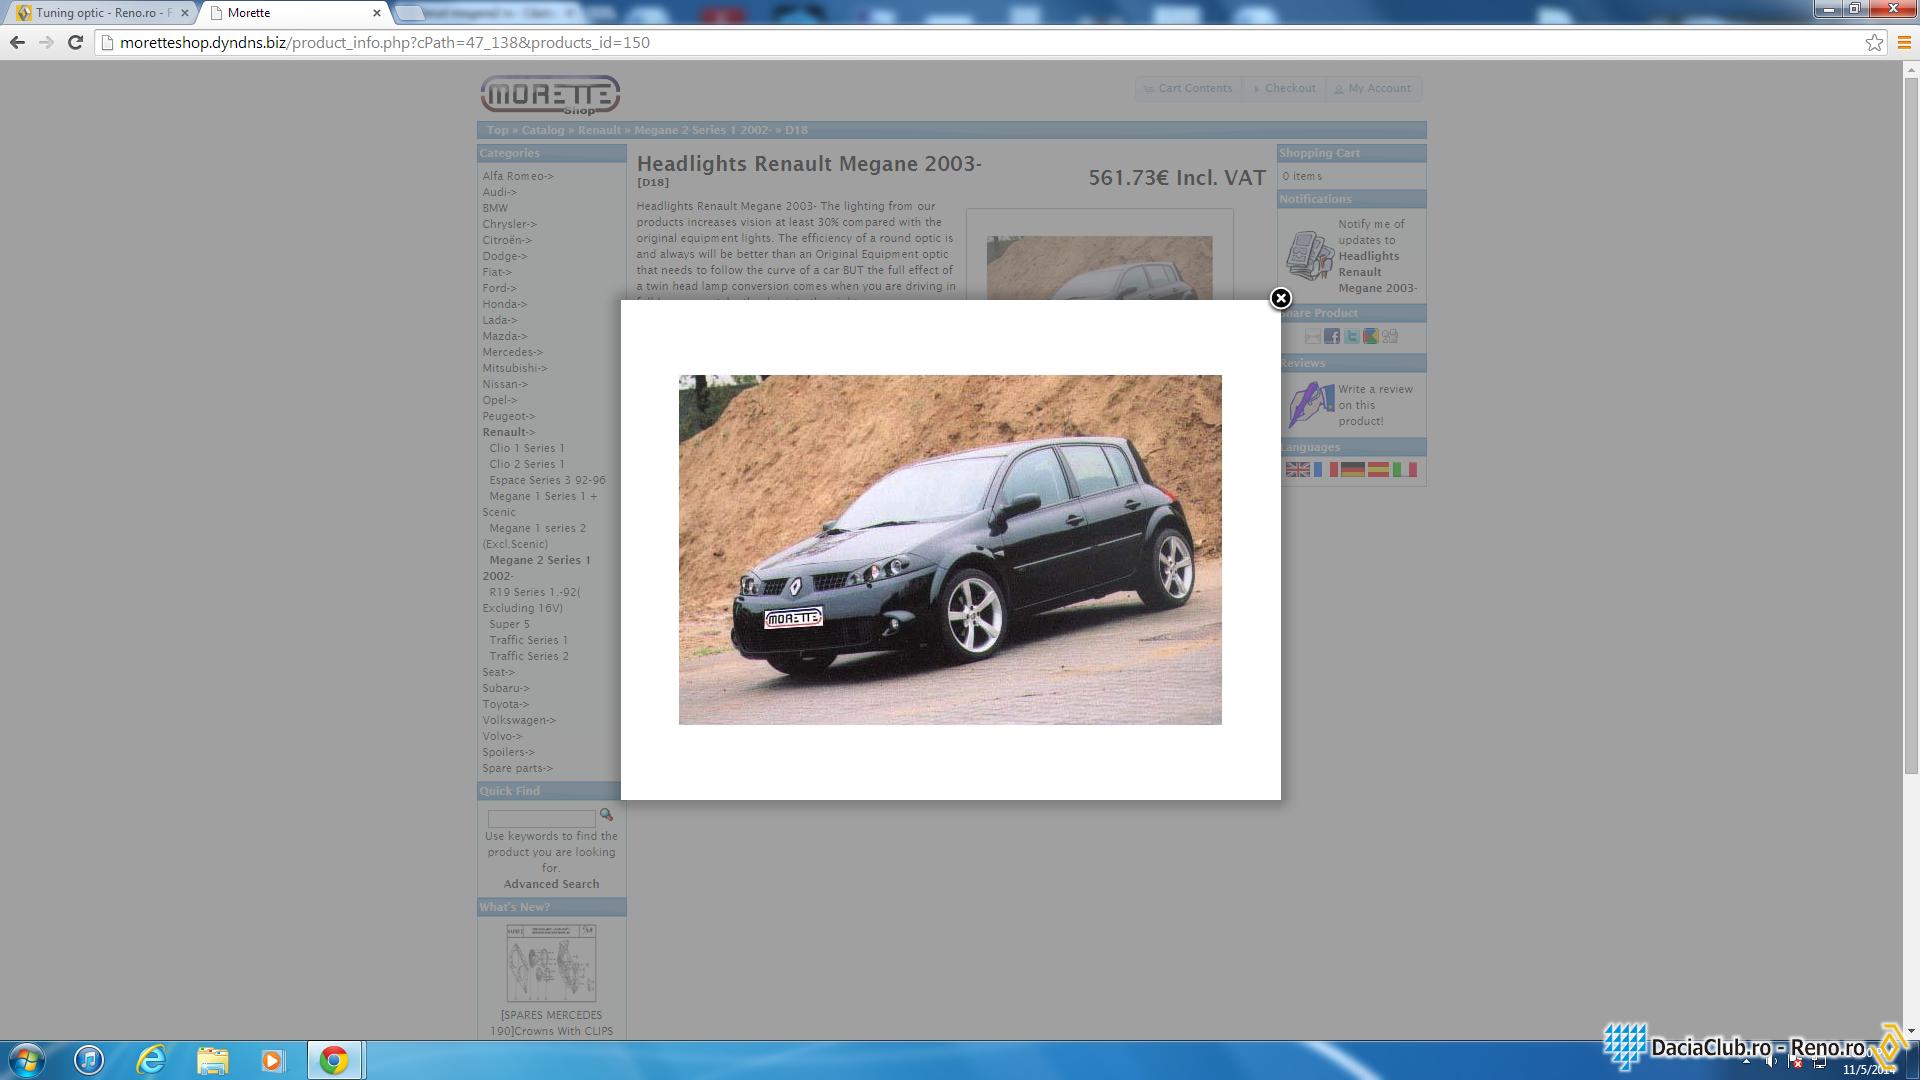The image size is (1920, 1080).
Task: Open Cart Contents
Action: 1189,88
